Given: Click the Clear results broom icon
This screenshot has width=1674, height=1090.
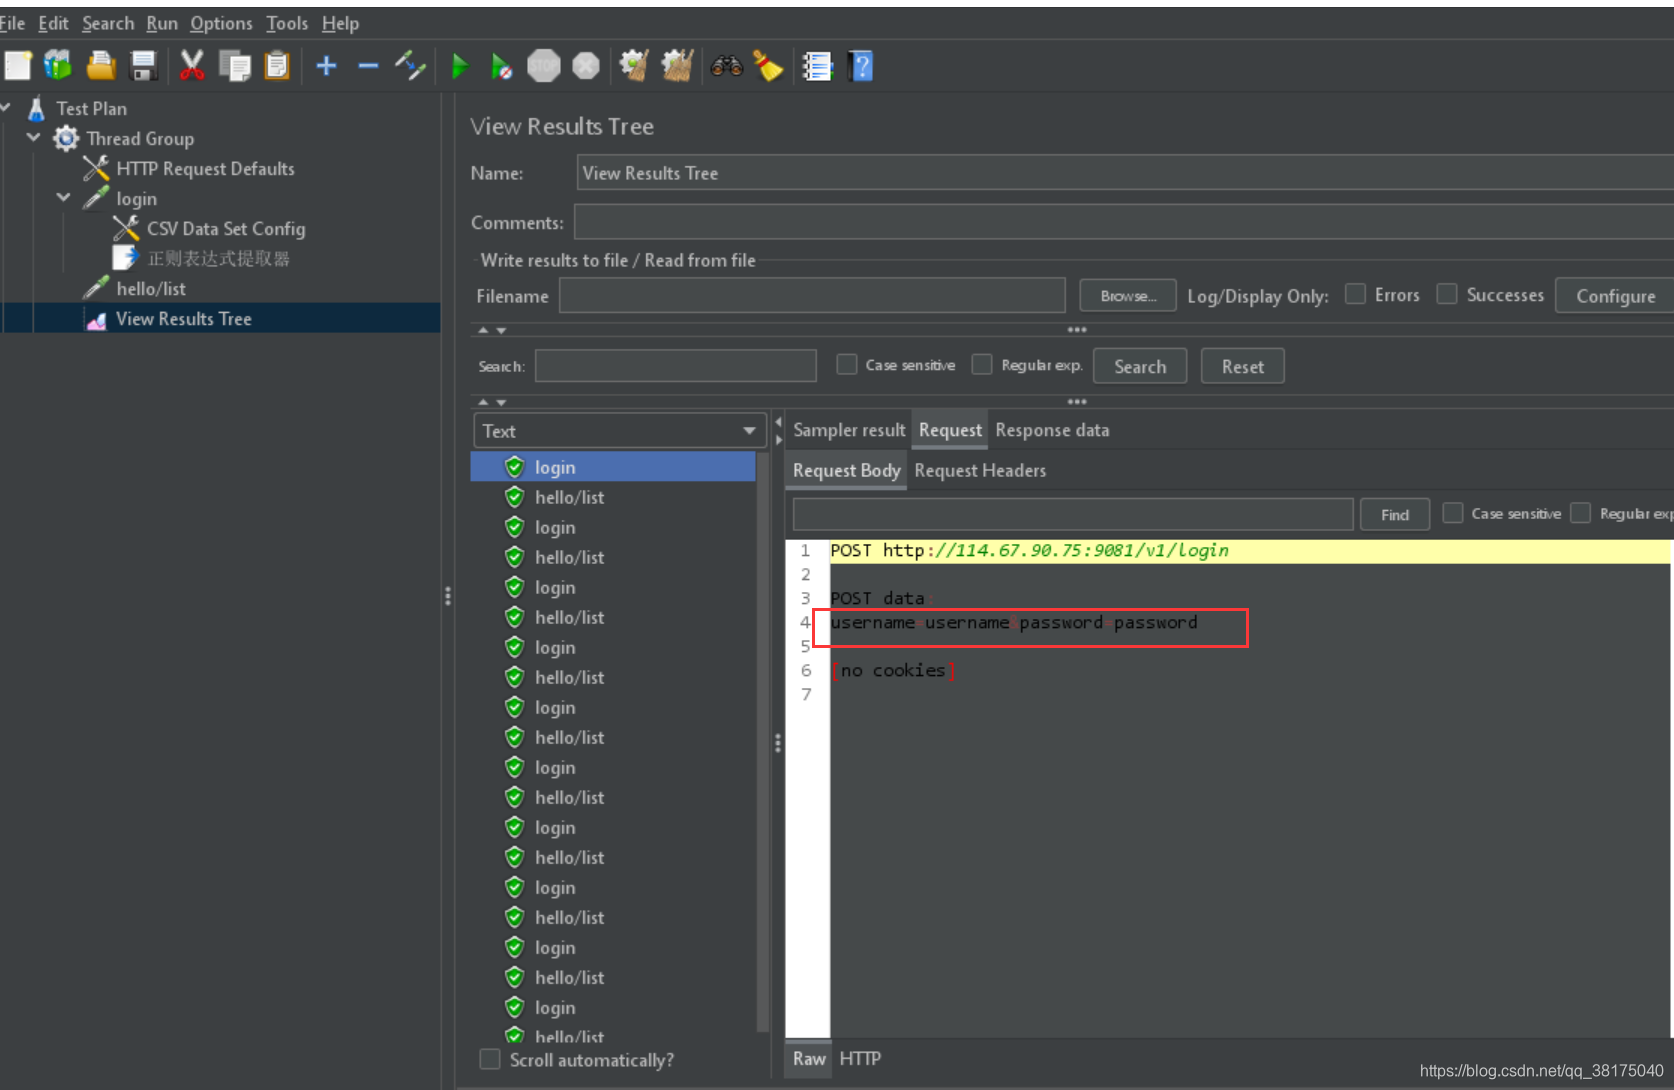Looking at the screenshot, I should tap(634, 66).
